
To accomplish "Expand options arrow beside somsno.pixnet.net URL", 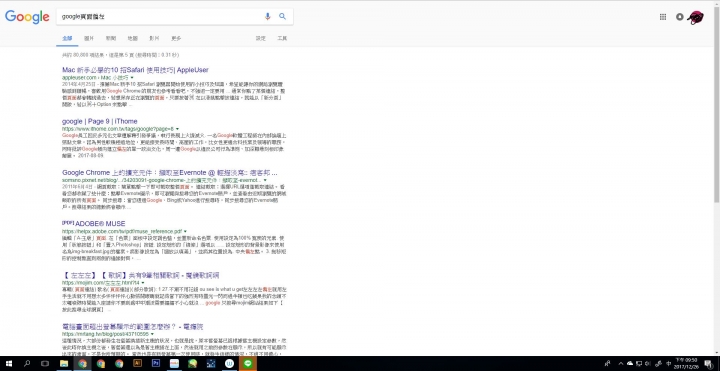I will (x=264, y=180).
